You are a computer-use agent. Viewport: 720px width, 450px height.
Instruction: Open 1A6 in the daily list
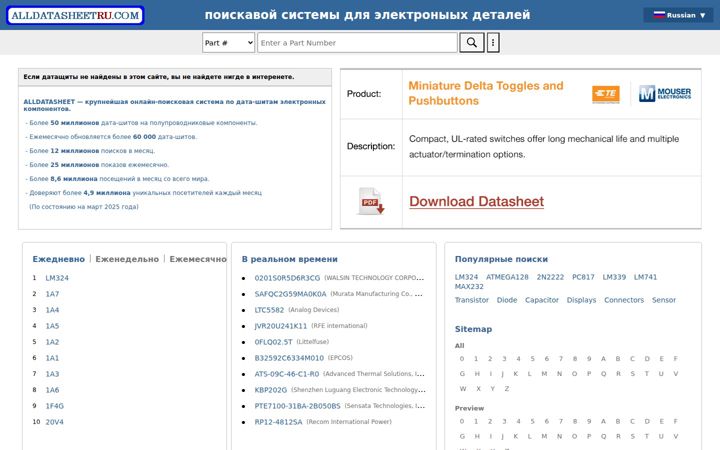pyautogui.click(x=52, y=390)
